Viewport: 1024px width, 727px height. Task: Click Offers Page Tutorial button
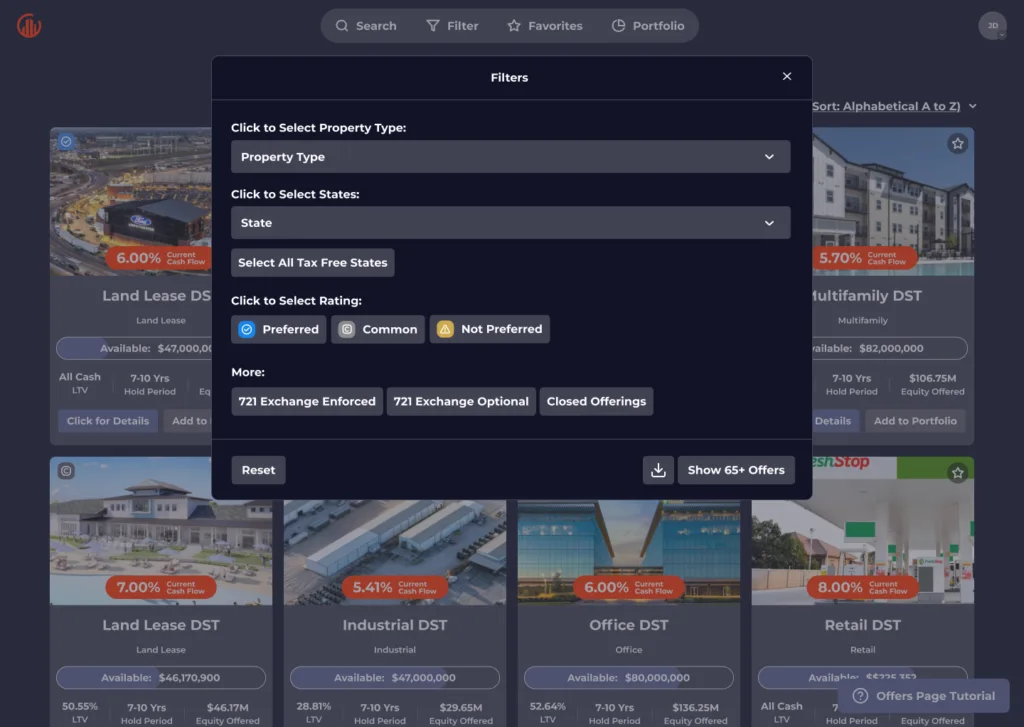[923, 696]
